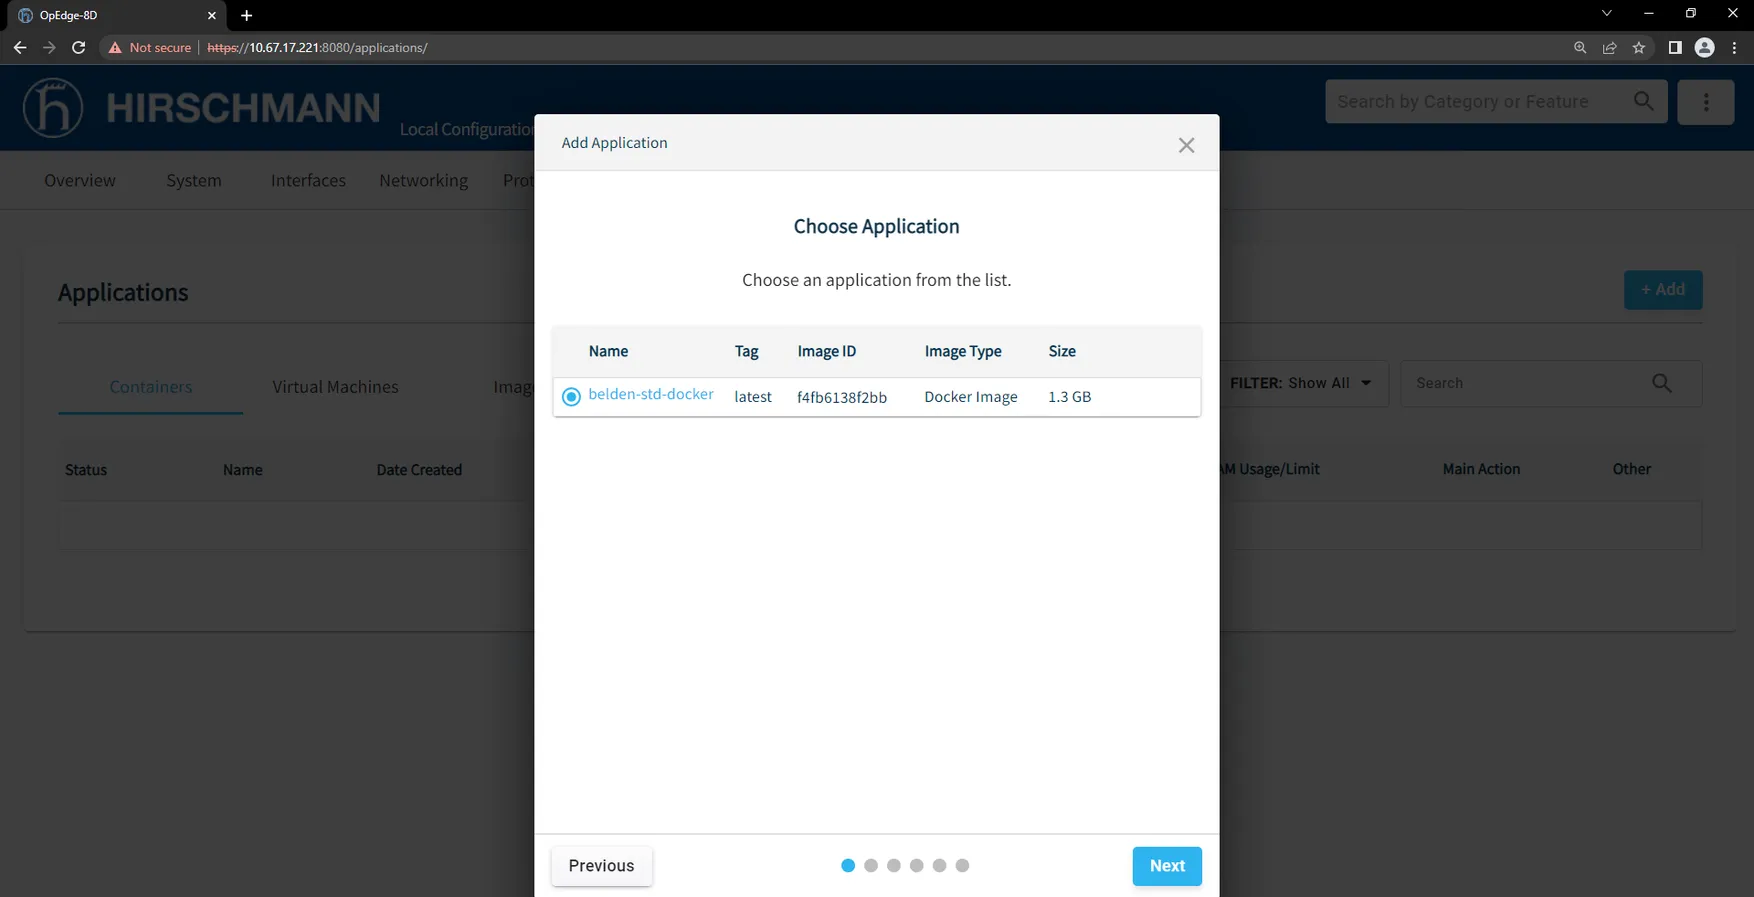Select the belden-std-docker radio button
The height and width of the screenshot is (897, 1754).
pos(571,397)
